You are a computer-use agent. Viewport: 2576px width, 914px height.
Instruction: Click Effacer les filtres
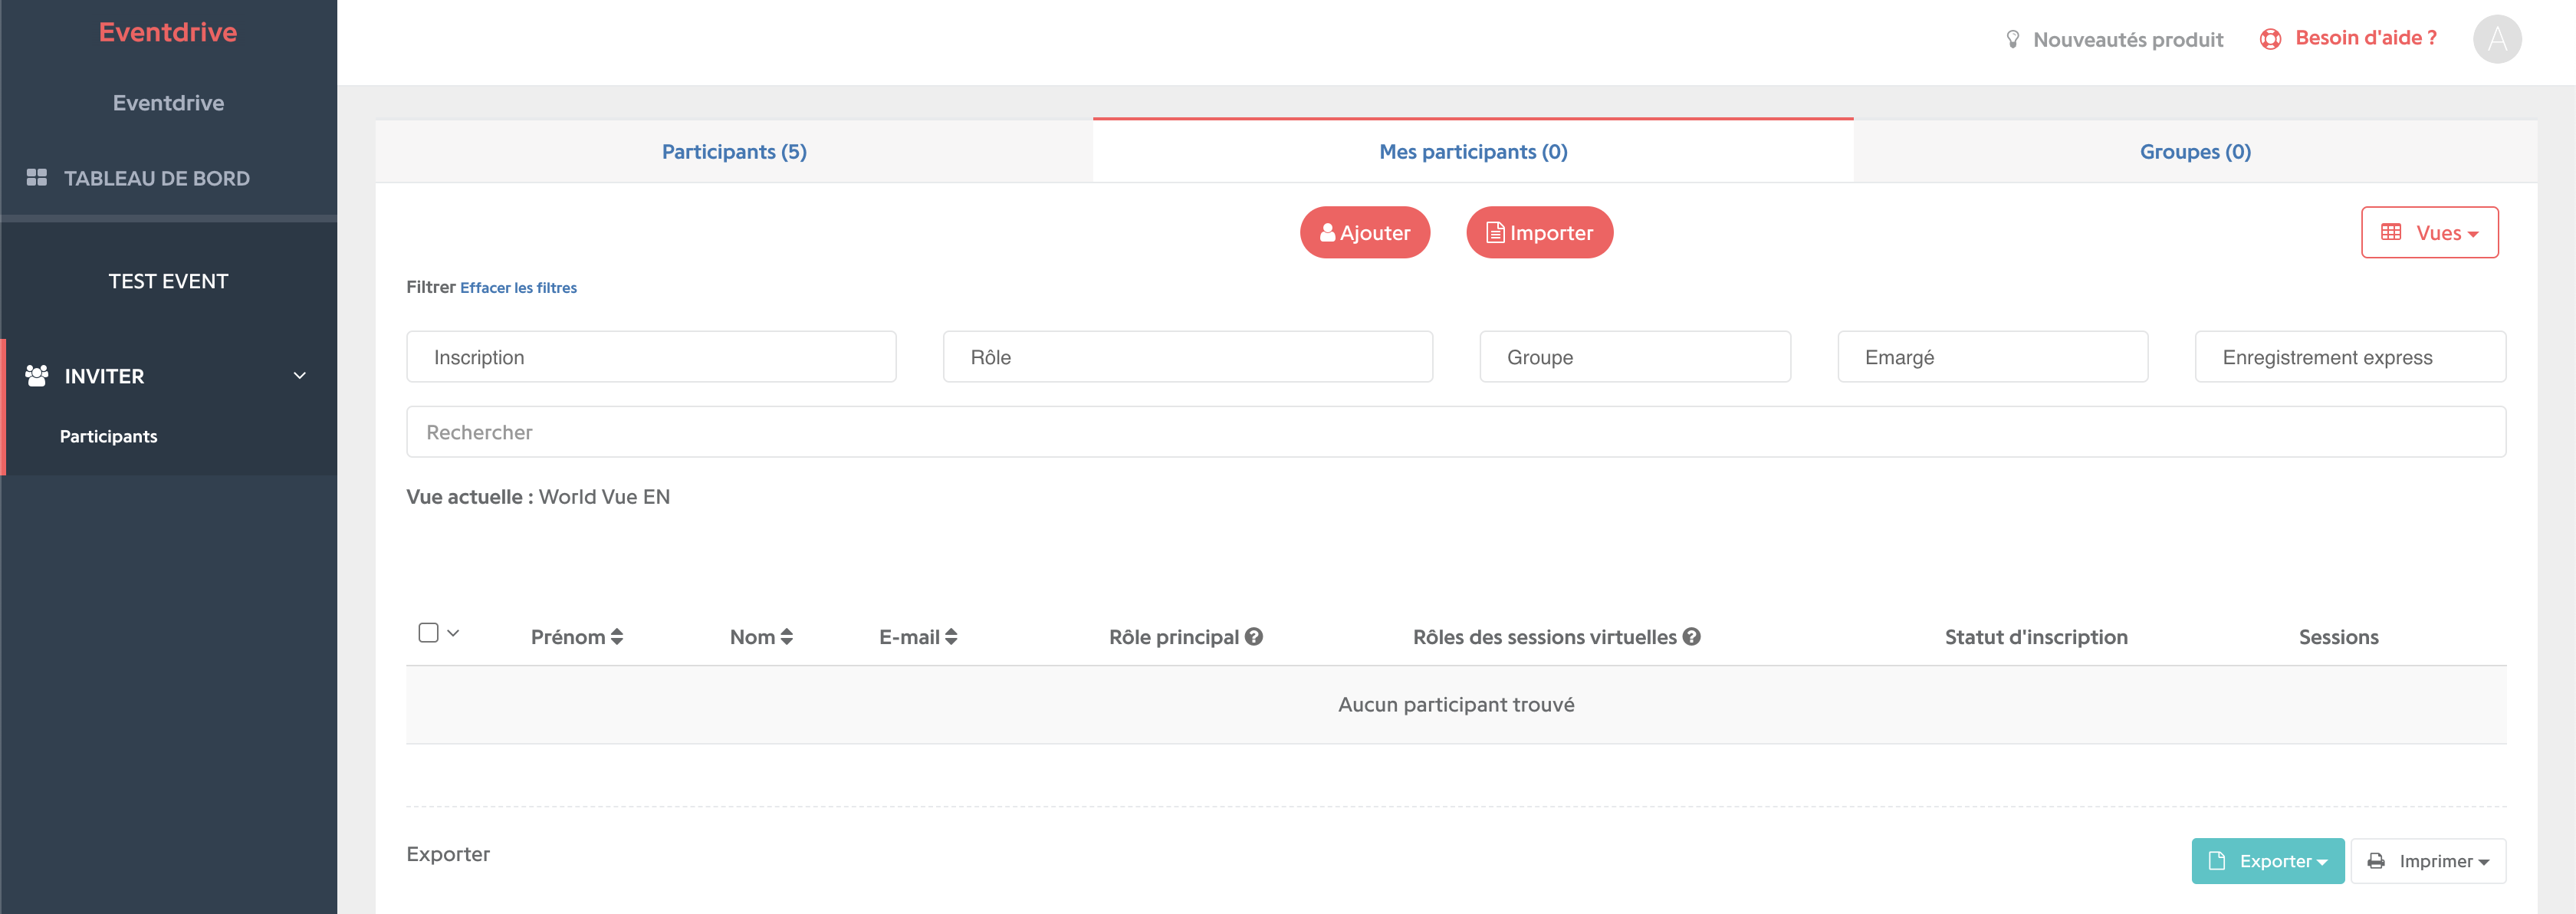(x=518, y=288)
